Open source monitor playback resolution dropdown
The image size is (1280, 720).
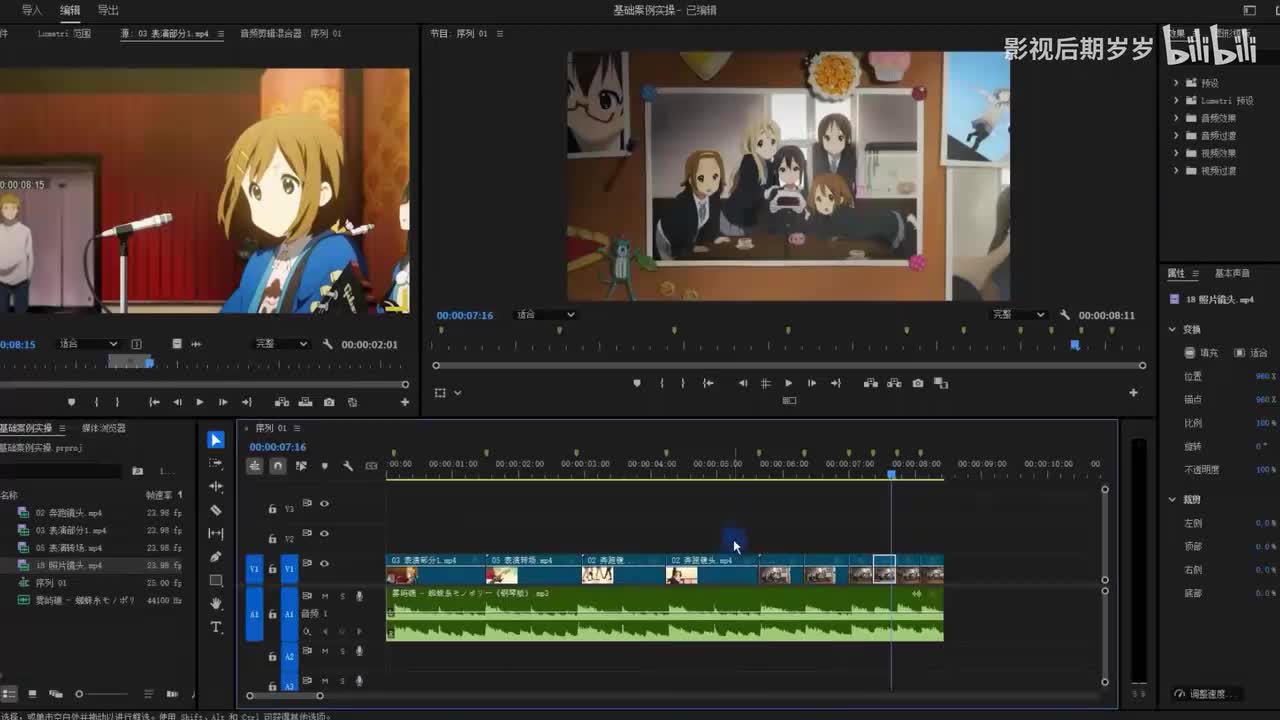point(281,344)
